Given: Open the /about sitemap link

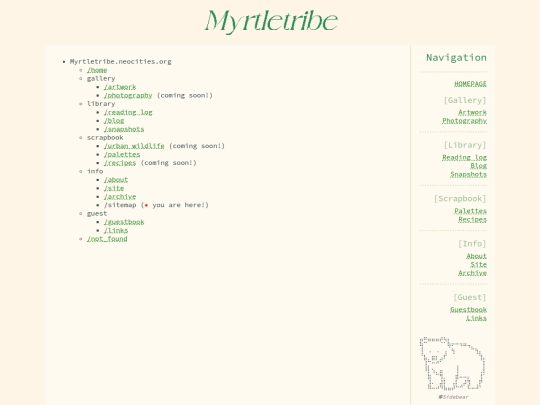Looking at the screenshot, I should (x=116, y=180).
